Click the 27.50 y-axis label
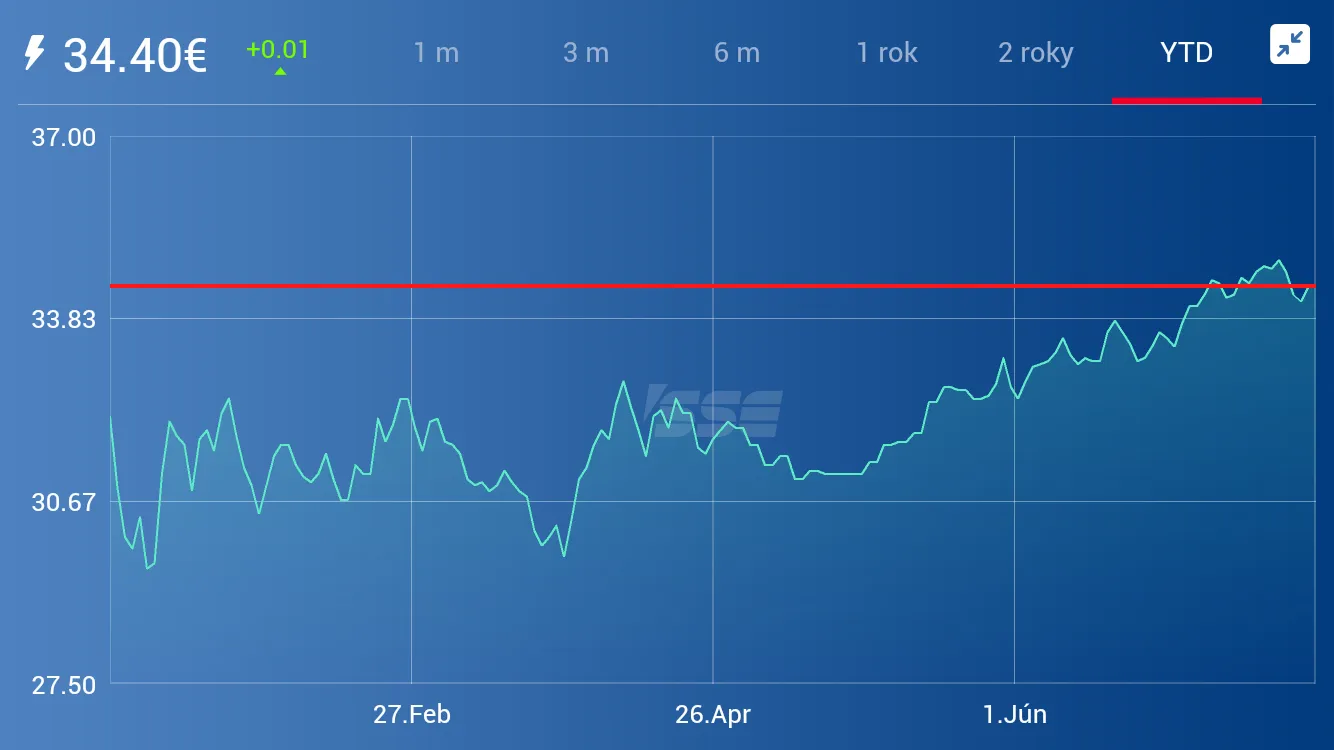Viewport: 1334px width, 750px height. coord(64,685)
